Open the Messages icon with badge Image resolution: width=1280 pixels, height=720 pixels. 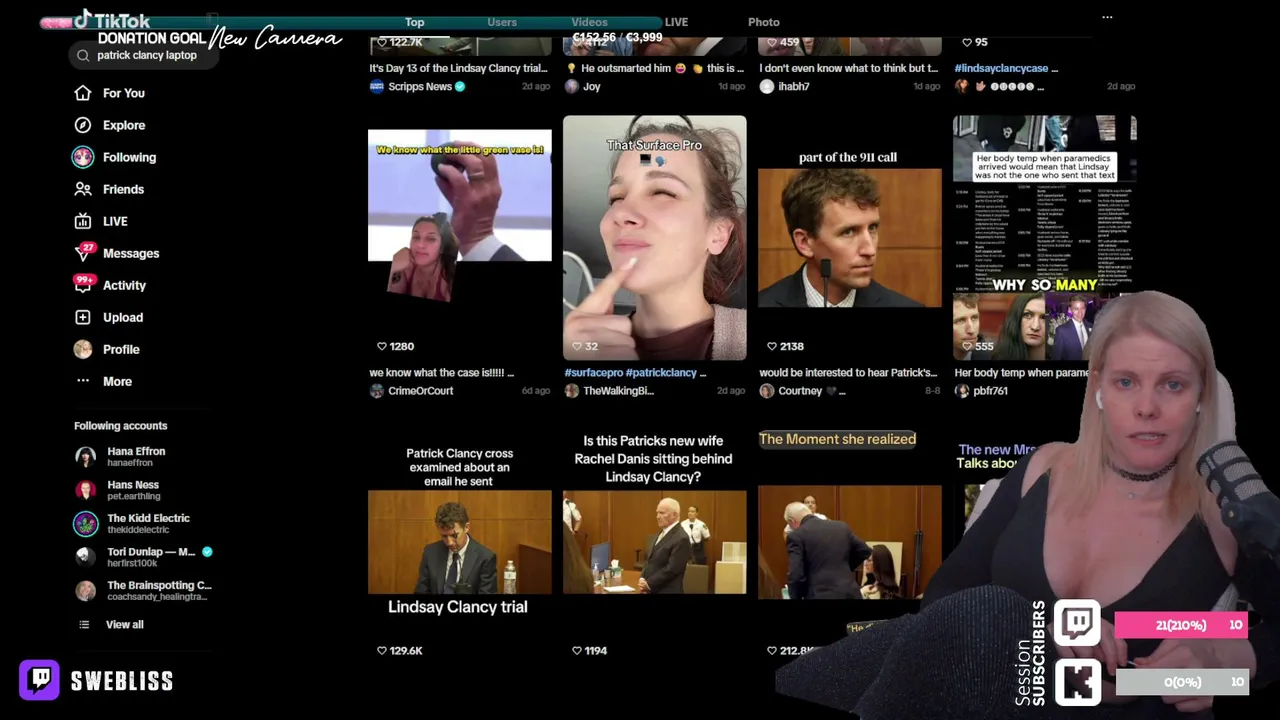click(83, 253)
